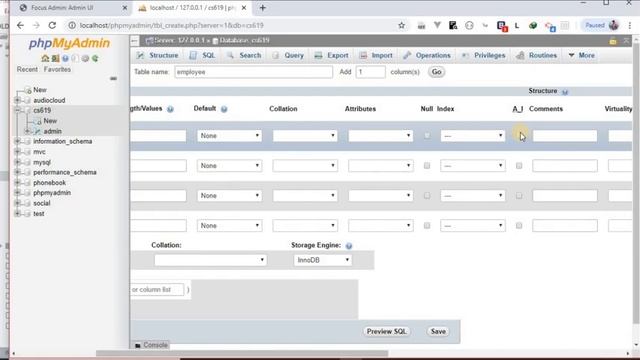Open the Collation dropdown in the first row
This screenshot has width=640, height=360.
click(x=305, y=136)
